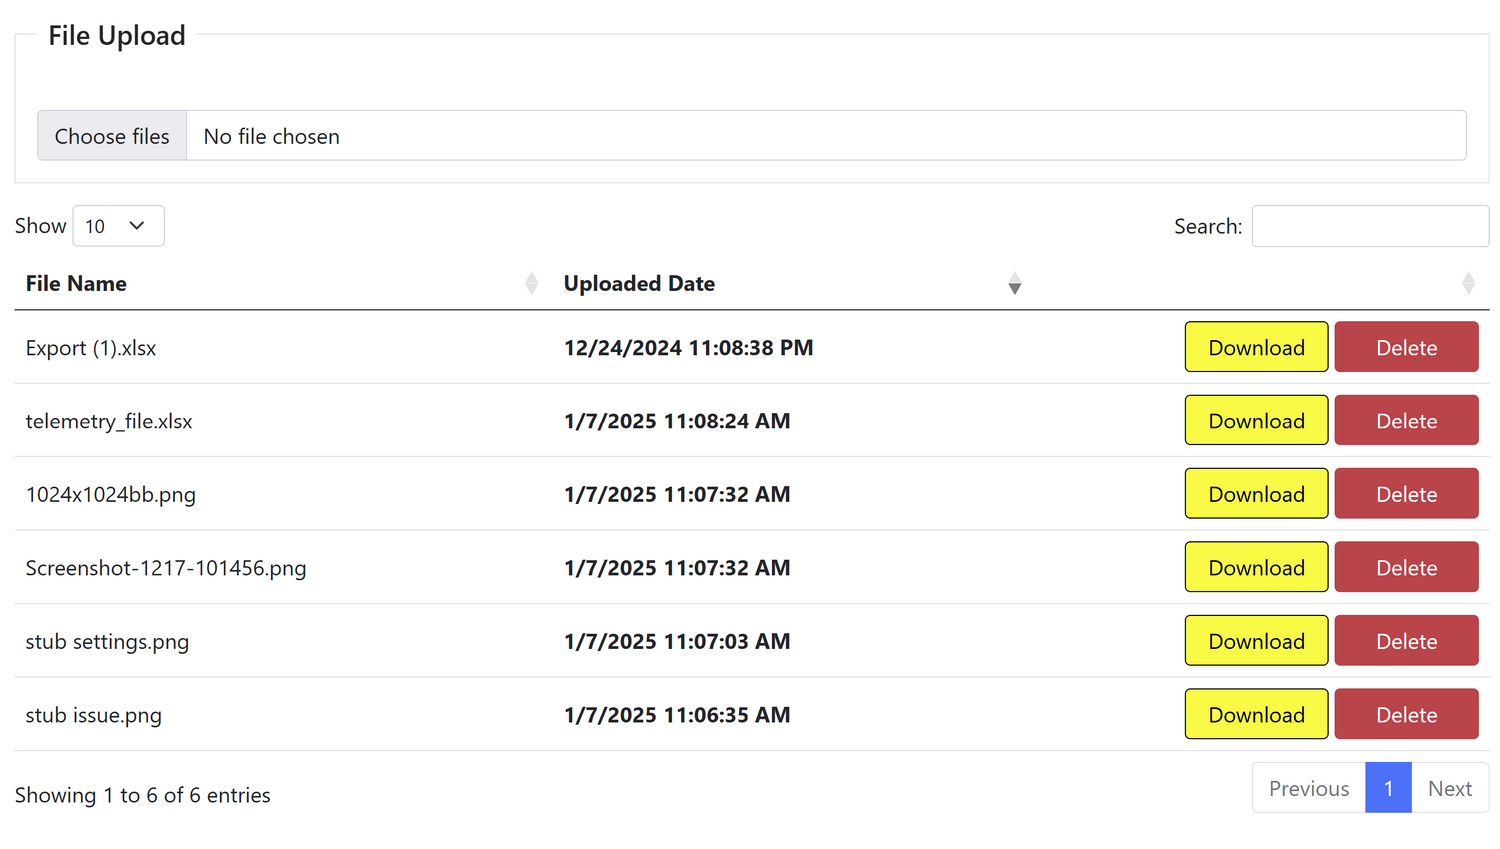This screenshot has width=1500, height=849.
Task: Focus the Search input field
Action: click(1369, 226)
